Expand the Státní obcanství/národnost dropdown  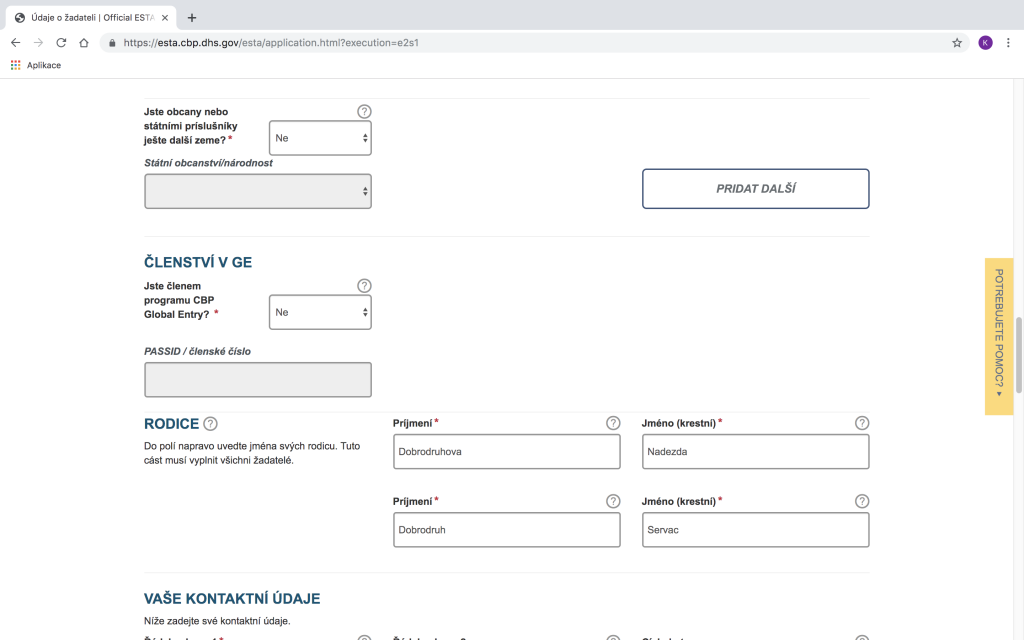(x=258, y=191)
